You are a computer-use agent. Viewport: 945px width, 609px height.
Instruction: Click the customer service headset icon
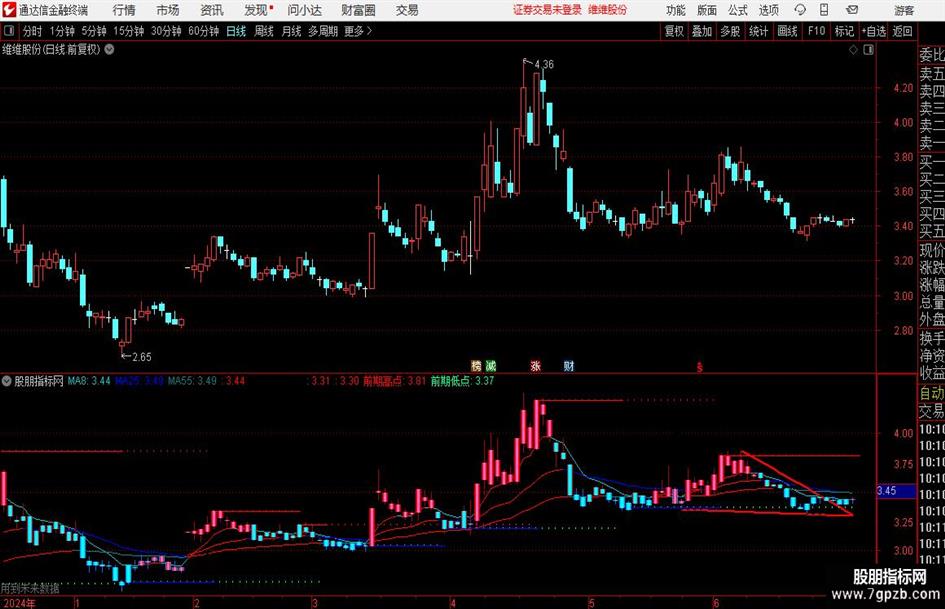pos(800,10)
